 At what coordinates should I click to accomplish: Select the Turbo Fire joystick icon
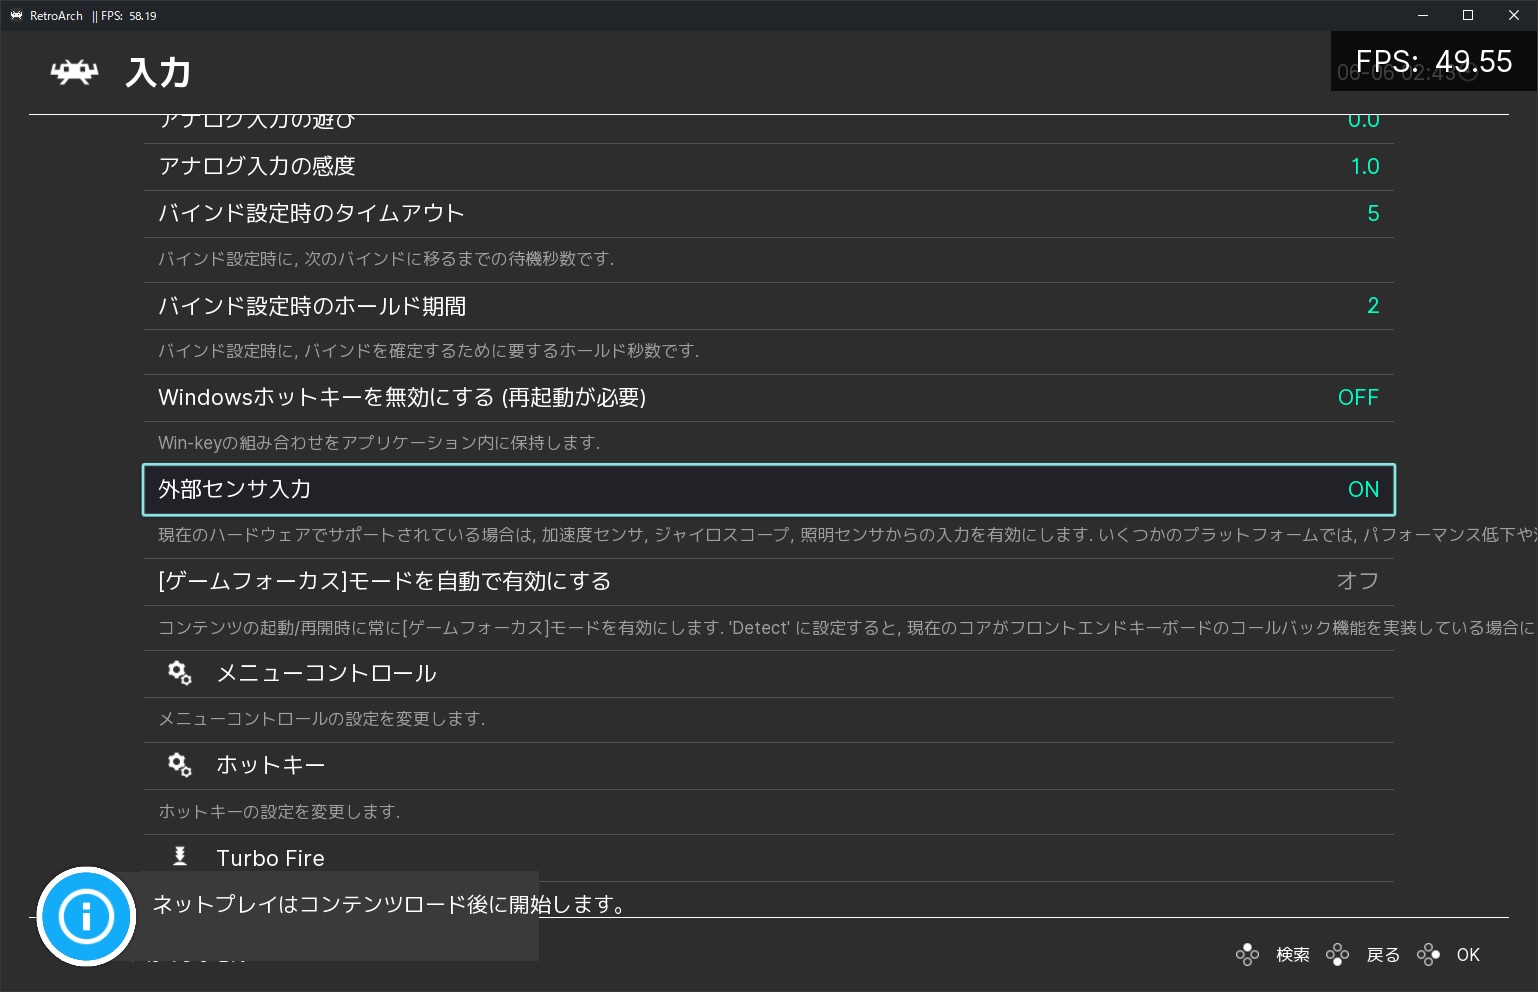tap(179, 857)
